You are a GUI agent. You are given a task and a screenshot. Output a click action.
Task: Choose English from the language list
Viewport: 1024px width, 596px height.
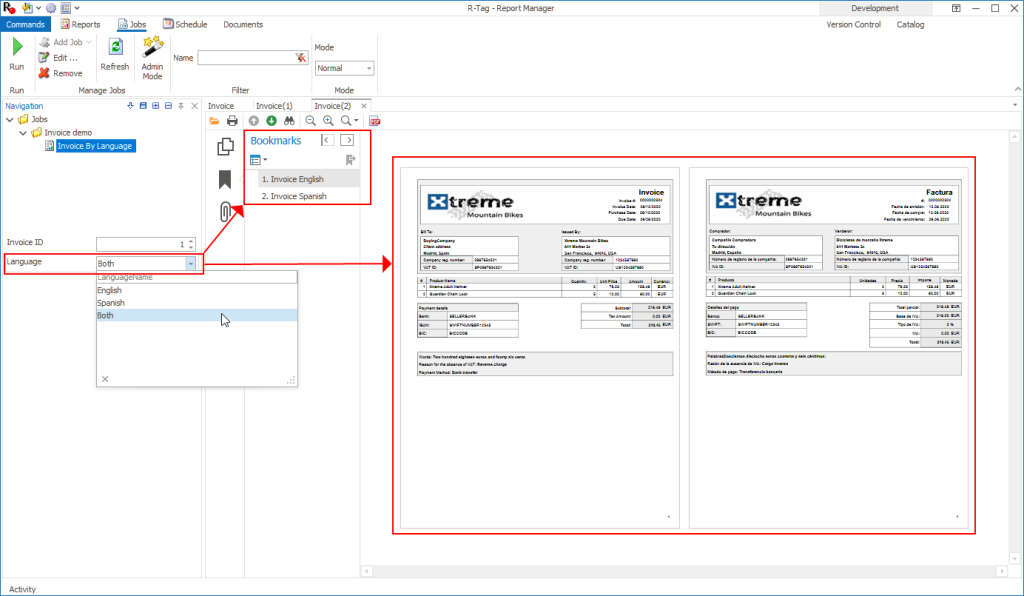(197, 290)
